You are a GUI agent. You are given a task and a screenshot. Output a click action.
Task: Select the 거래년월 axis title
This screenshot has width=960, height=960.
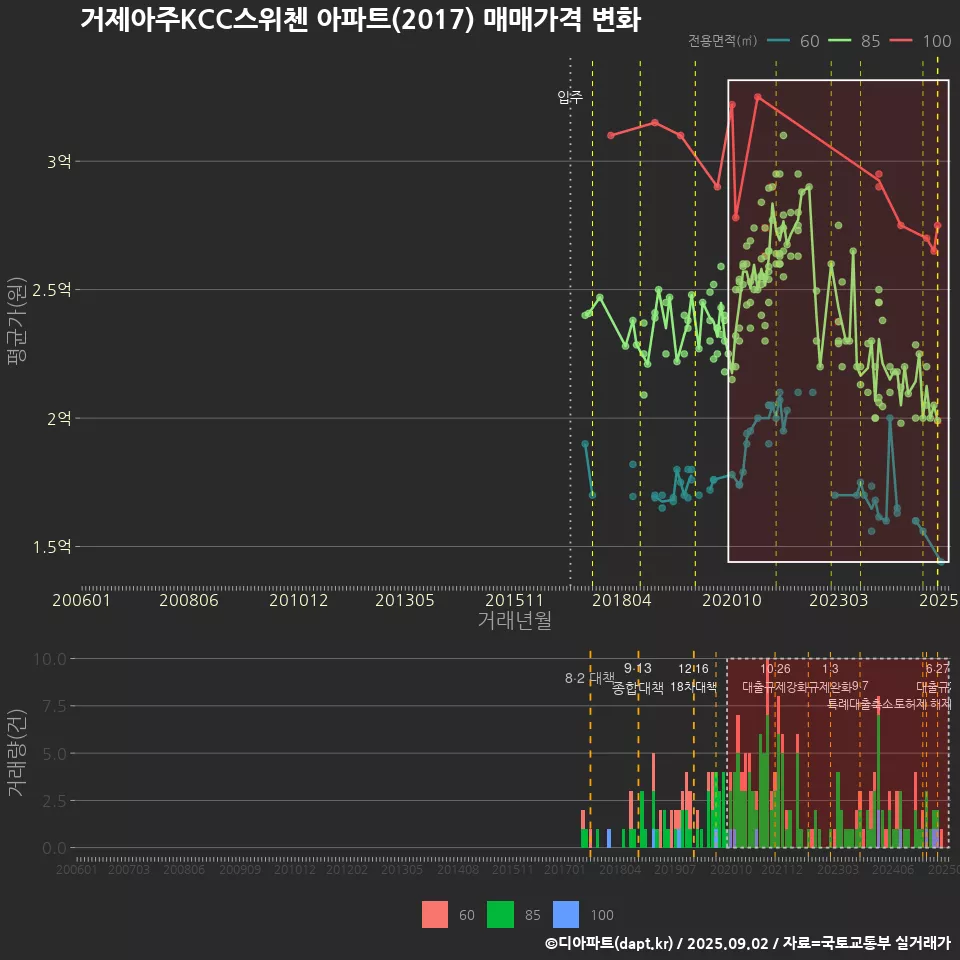[x=514, y=620]
